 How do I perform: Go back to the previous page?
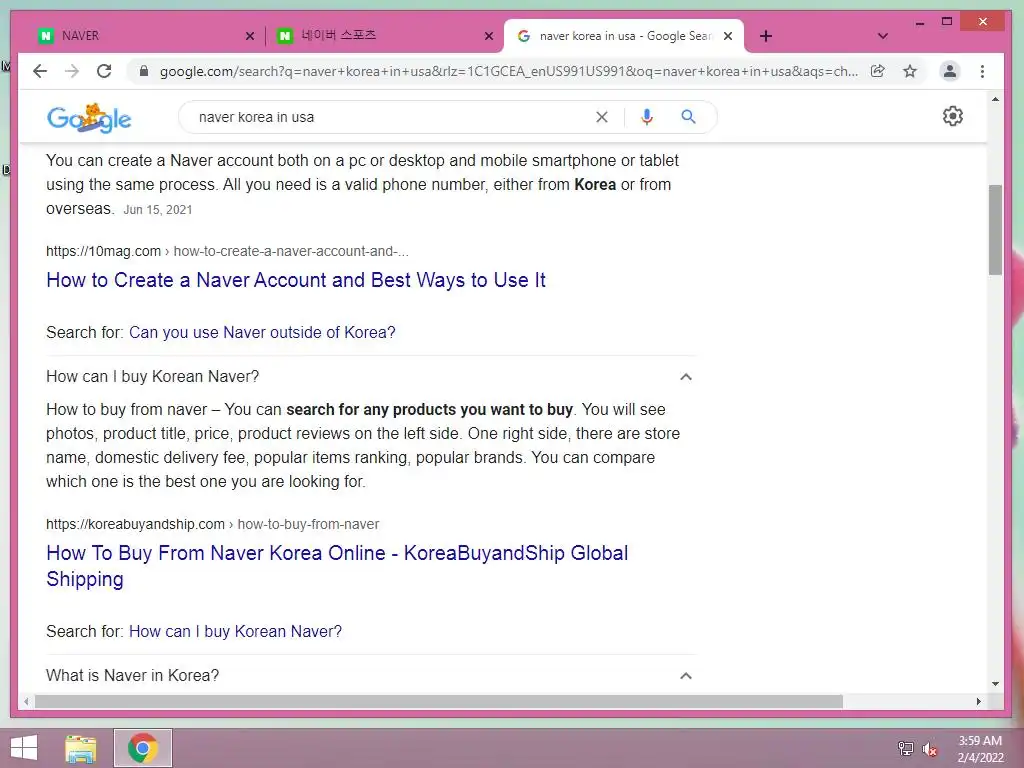point(40,71)
